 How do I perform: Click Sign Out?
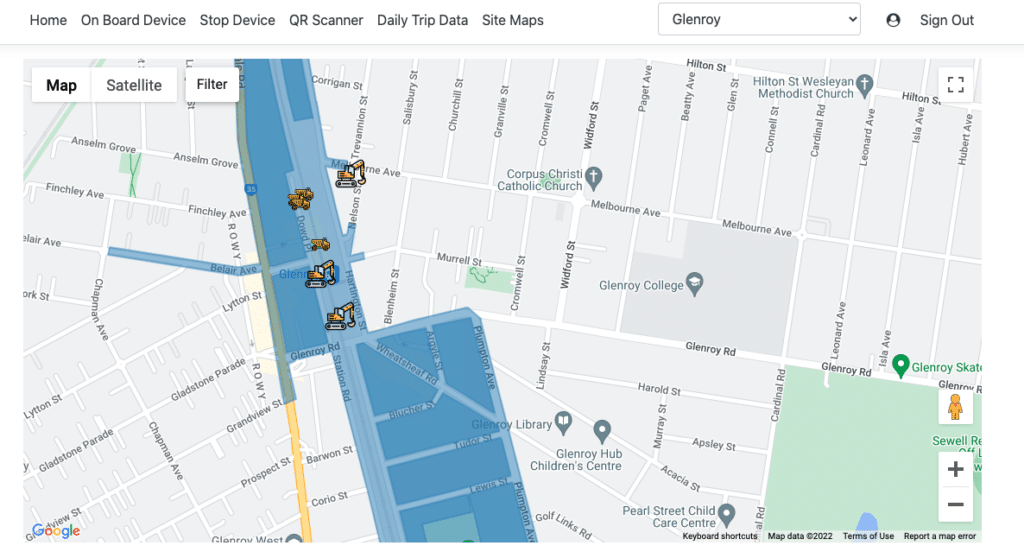[946, 20]
